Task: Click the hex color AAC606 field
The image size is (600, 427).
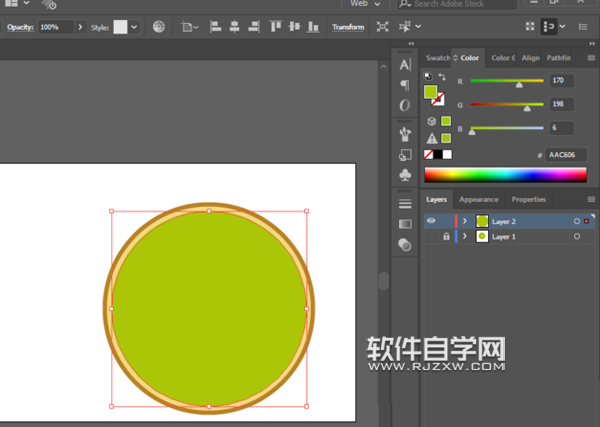Action: pos(566,155)
